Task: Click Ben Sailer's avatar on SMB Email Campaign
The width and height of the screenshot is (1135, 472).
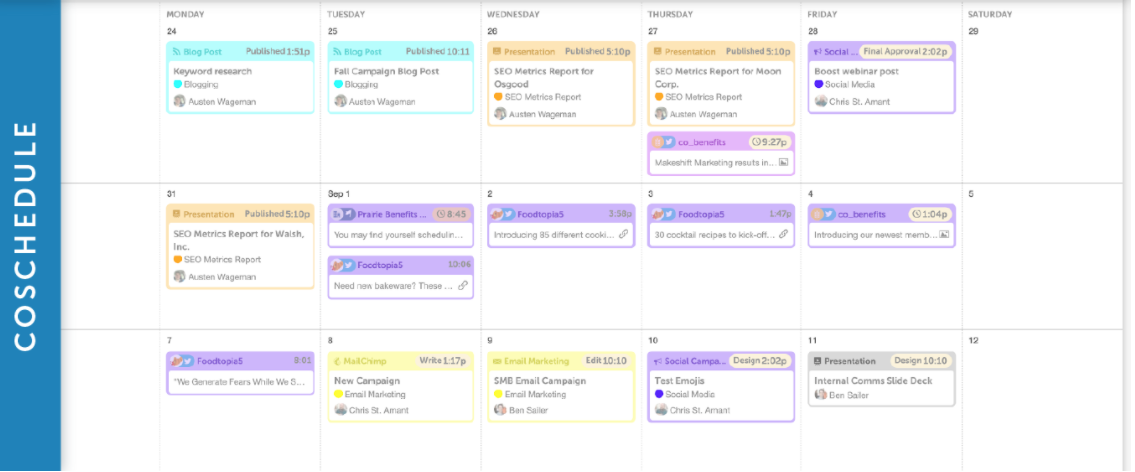Action: coord(500,410)
